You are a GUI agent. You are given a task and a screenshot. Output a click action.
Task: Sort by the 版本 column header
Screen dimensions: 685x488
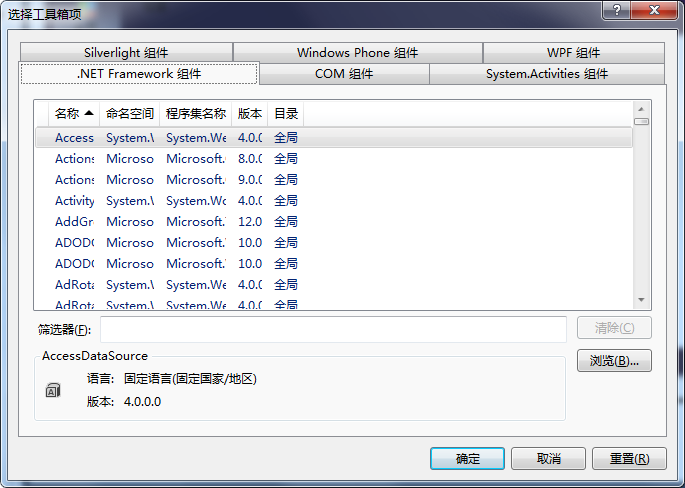tap(250, 114)
